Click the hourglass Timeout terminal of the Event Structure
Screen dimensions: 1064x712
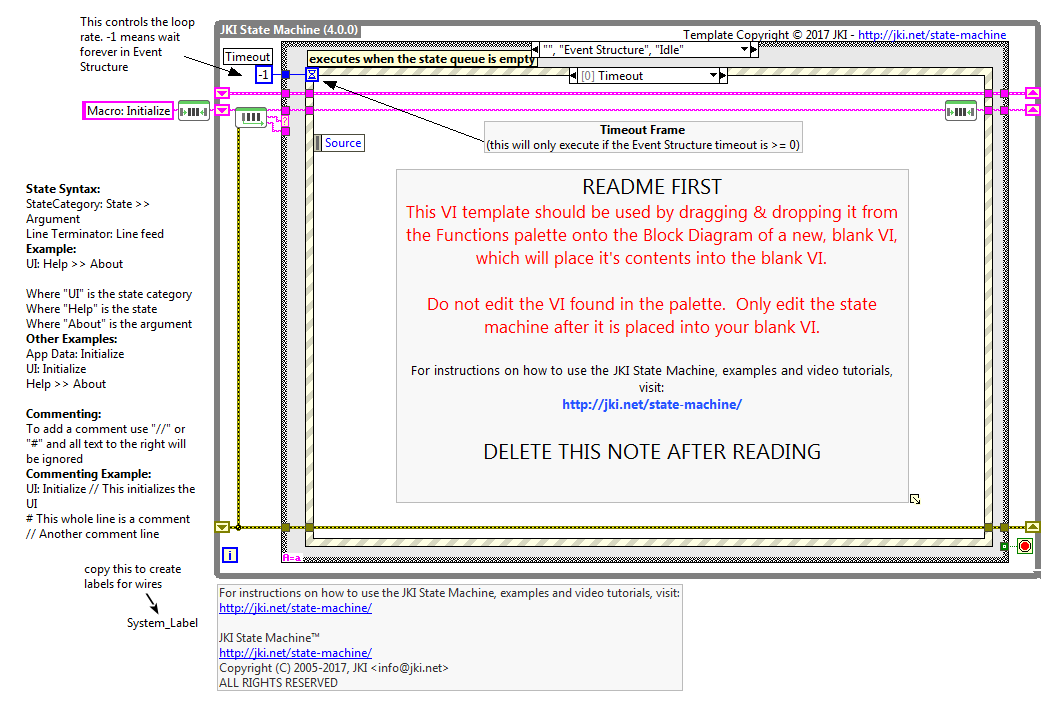pos(312,75)
